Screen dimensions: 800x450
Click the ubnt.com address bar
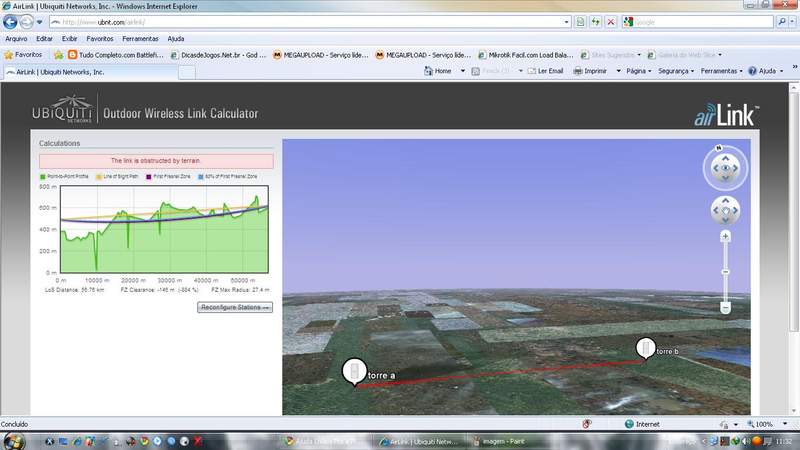pos(306,22)
